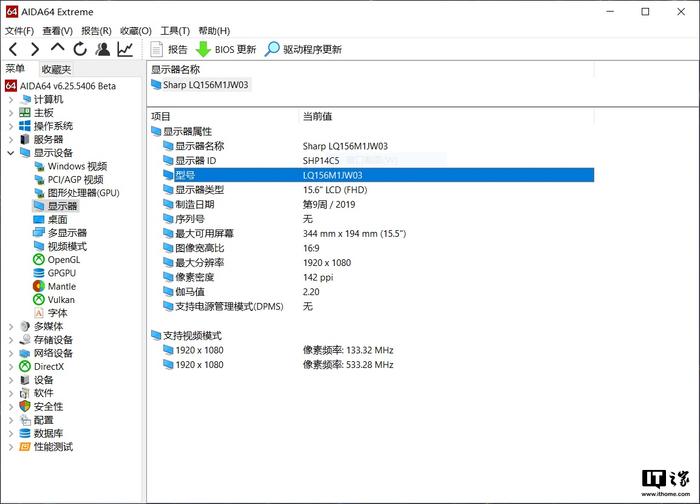Click 驱动程序更新 driver update button
This screenshot has height=504, width=700.
[x=303, y=49]
